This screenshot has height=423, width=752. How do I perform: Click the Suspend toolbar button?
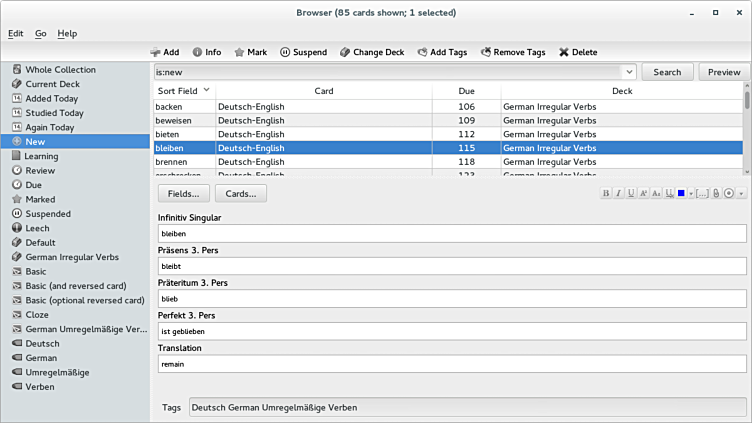(x=303, y=52)
